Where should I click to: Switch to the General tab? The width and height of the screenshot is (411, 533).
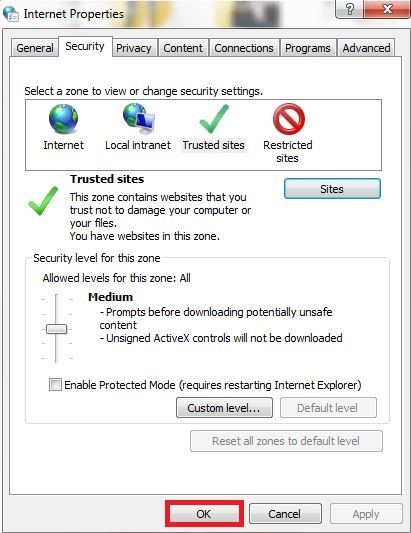click(35, 48)
